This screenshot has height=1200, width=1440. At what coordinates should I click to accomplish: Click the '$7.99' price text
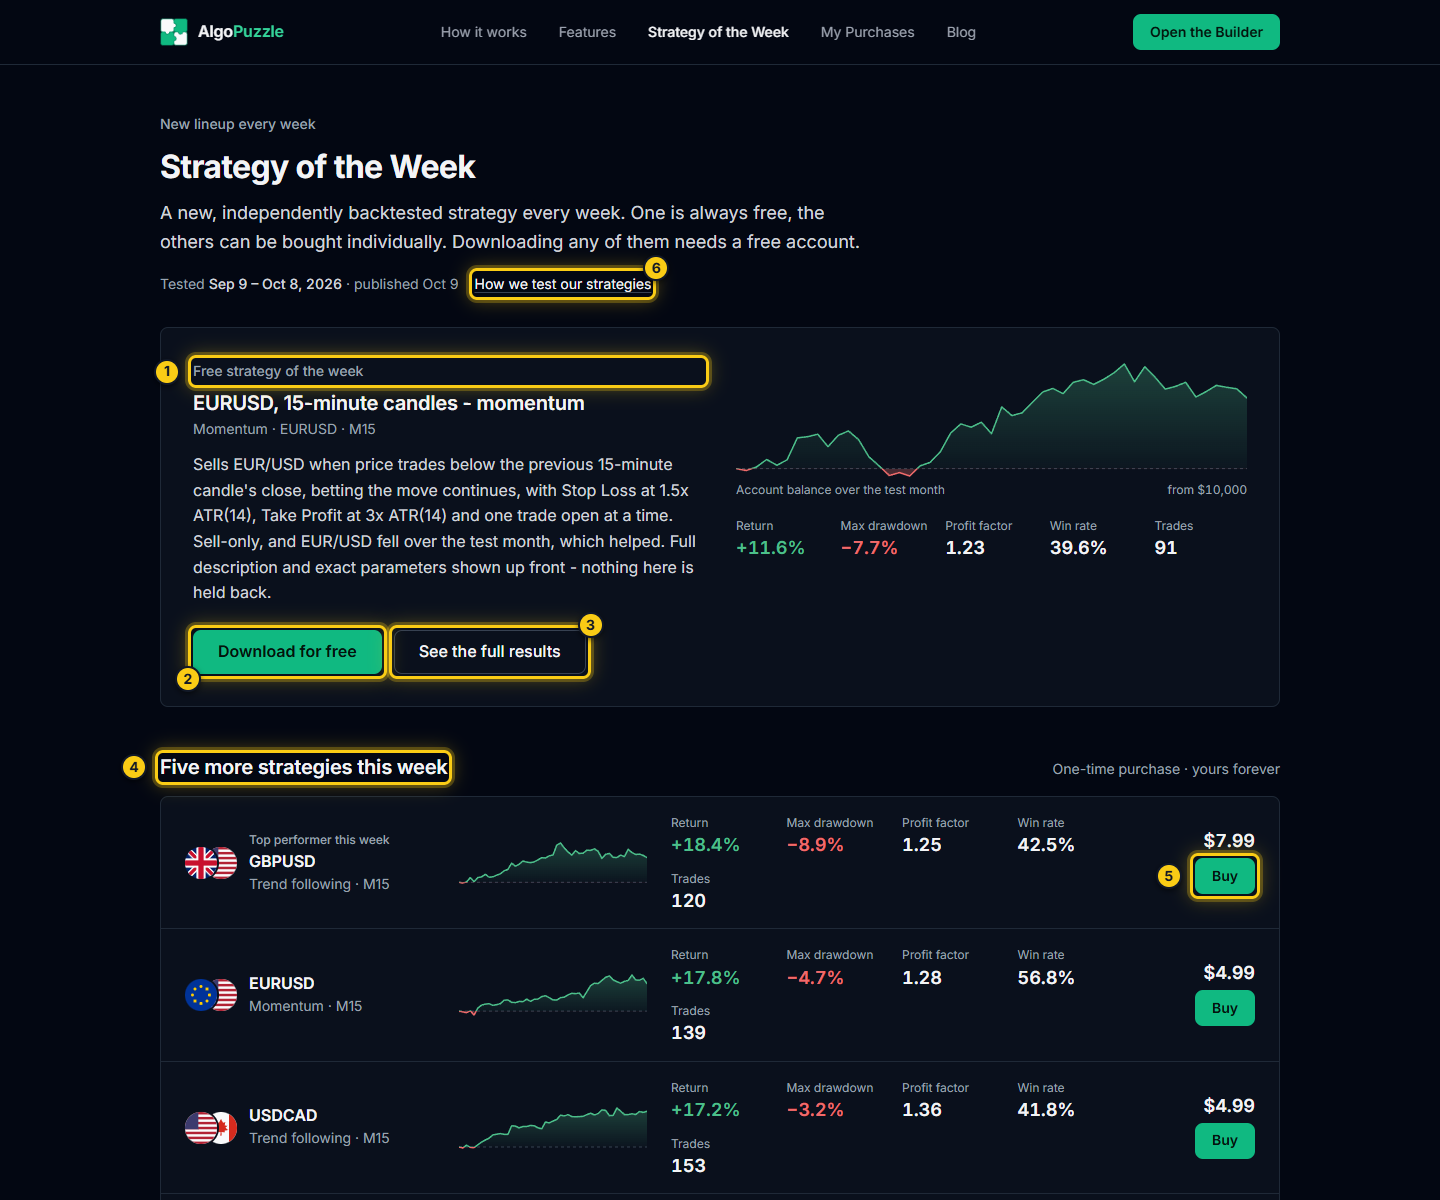coord(1229,841)
